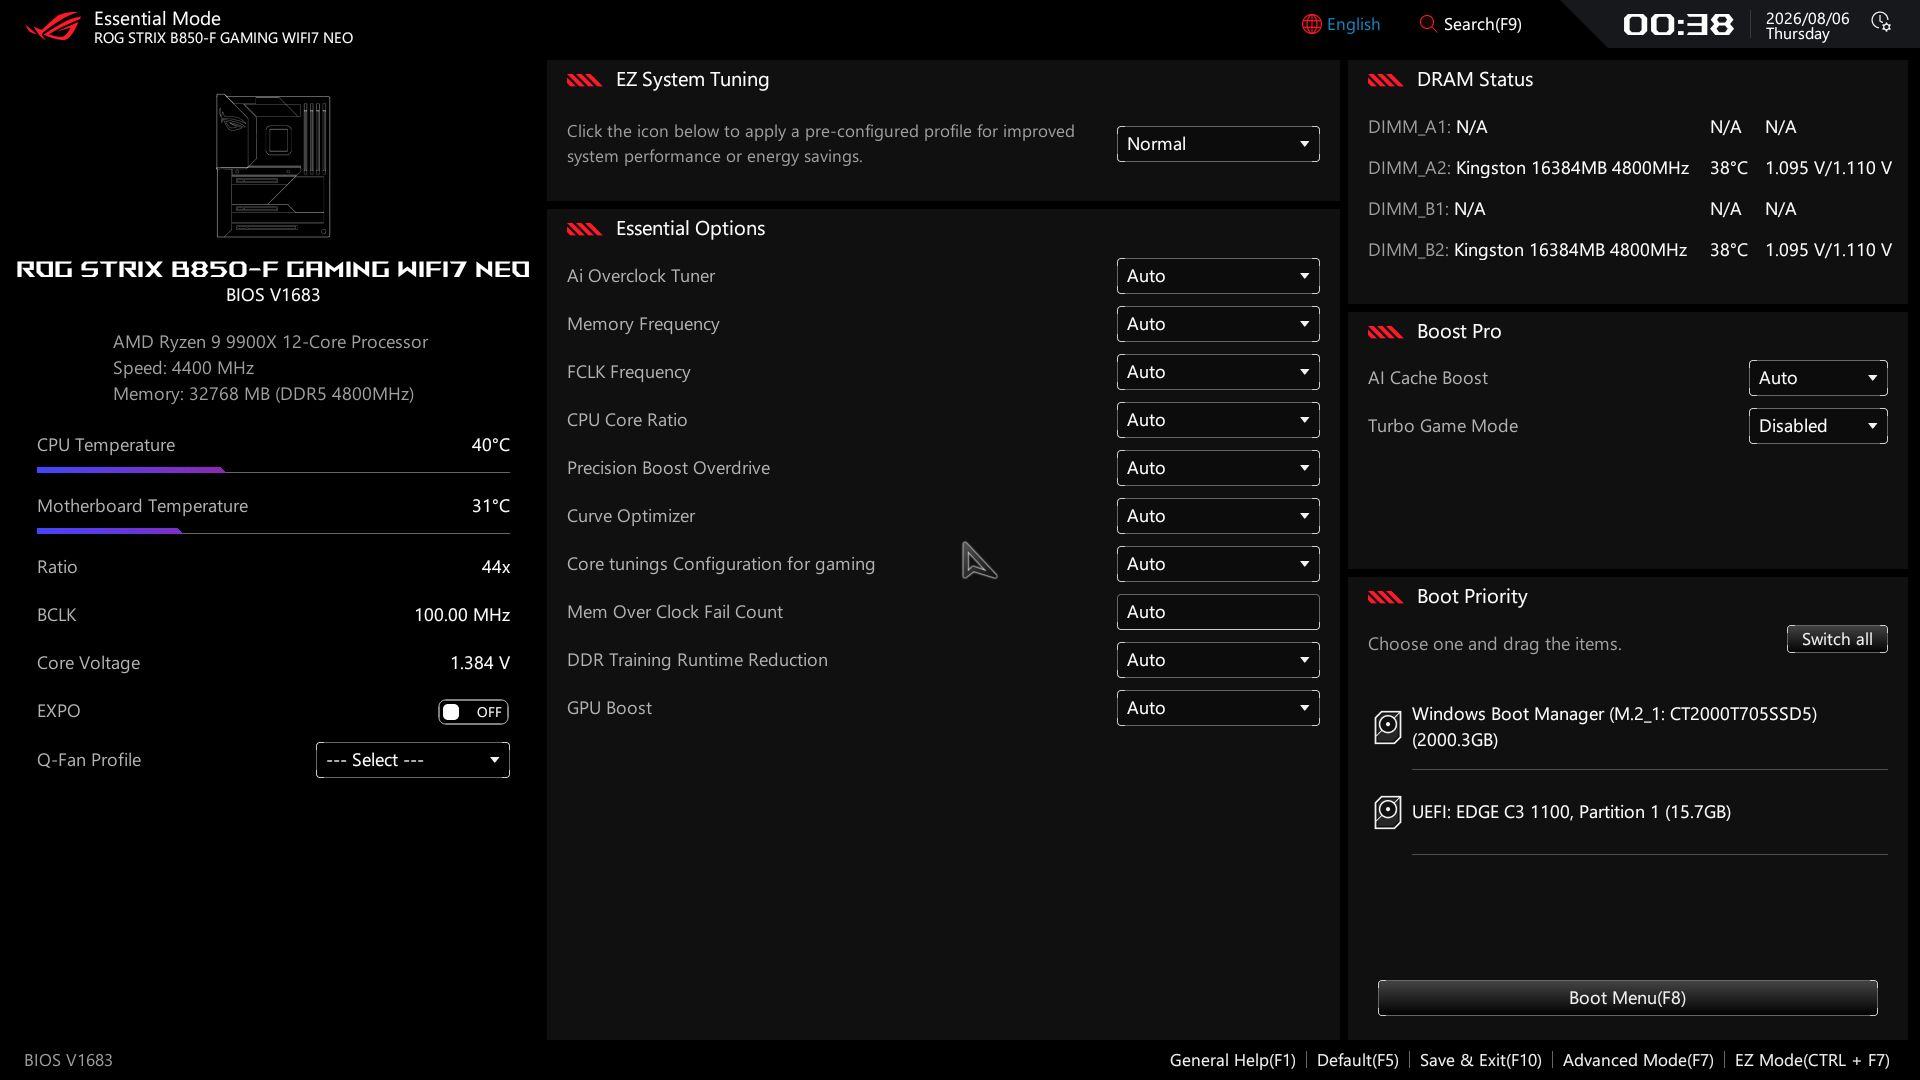The height and width of the screenshot is (1080, 1920).
Task: Click Save & Exit(F10)
Action: [1480, 1060]
